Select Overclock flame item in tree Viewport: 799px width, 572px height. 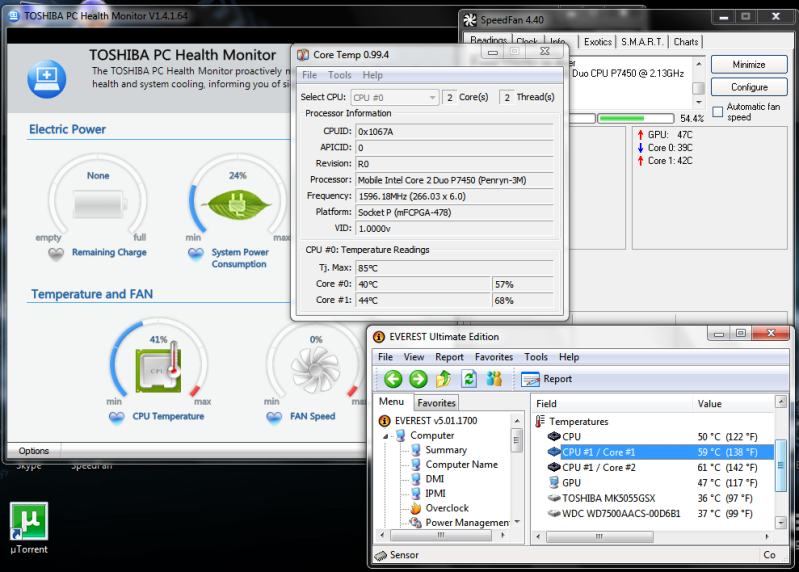click(x=440, y=508)
